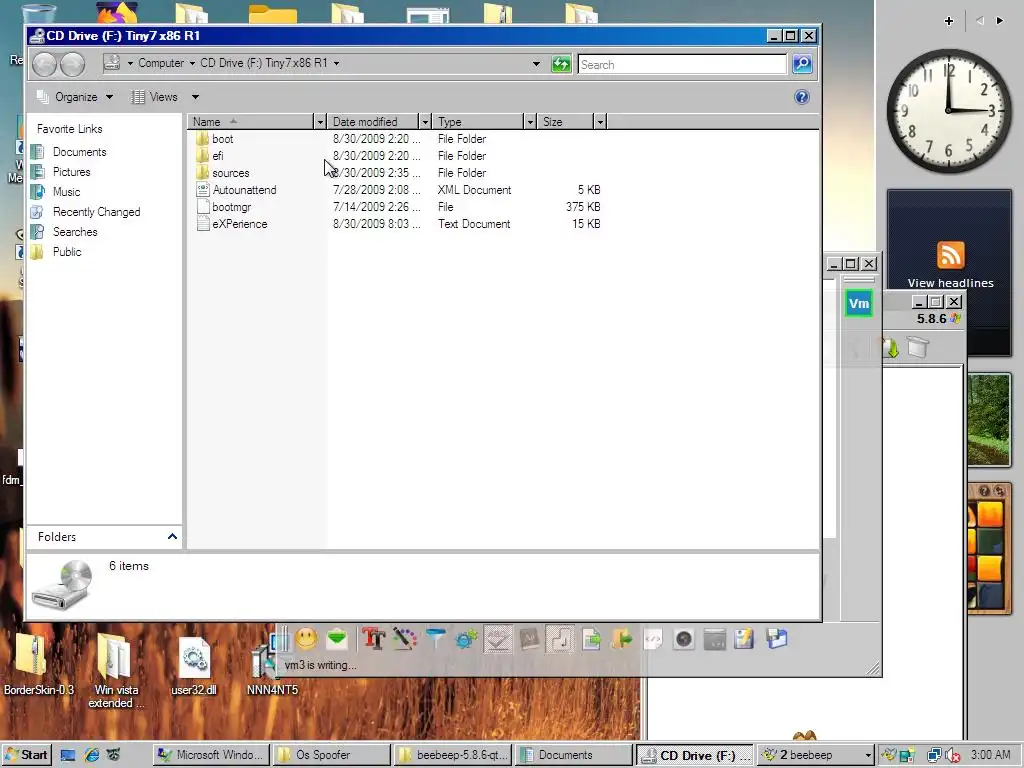Sort by Date modified column header
The width and height of the screenshot is (1024, 768).
373,122
